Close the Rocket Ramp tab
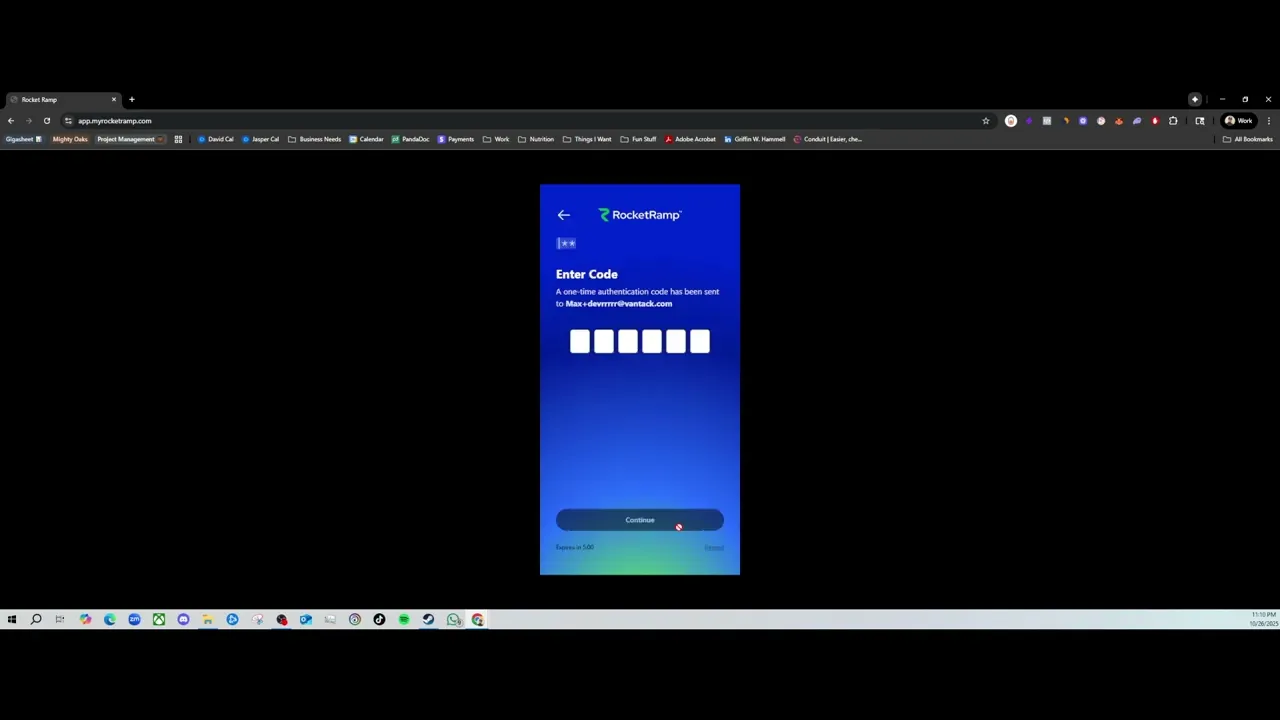The width and height of the screenshot is (1280, 720). coord(114,100)
